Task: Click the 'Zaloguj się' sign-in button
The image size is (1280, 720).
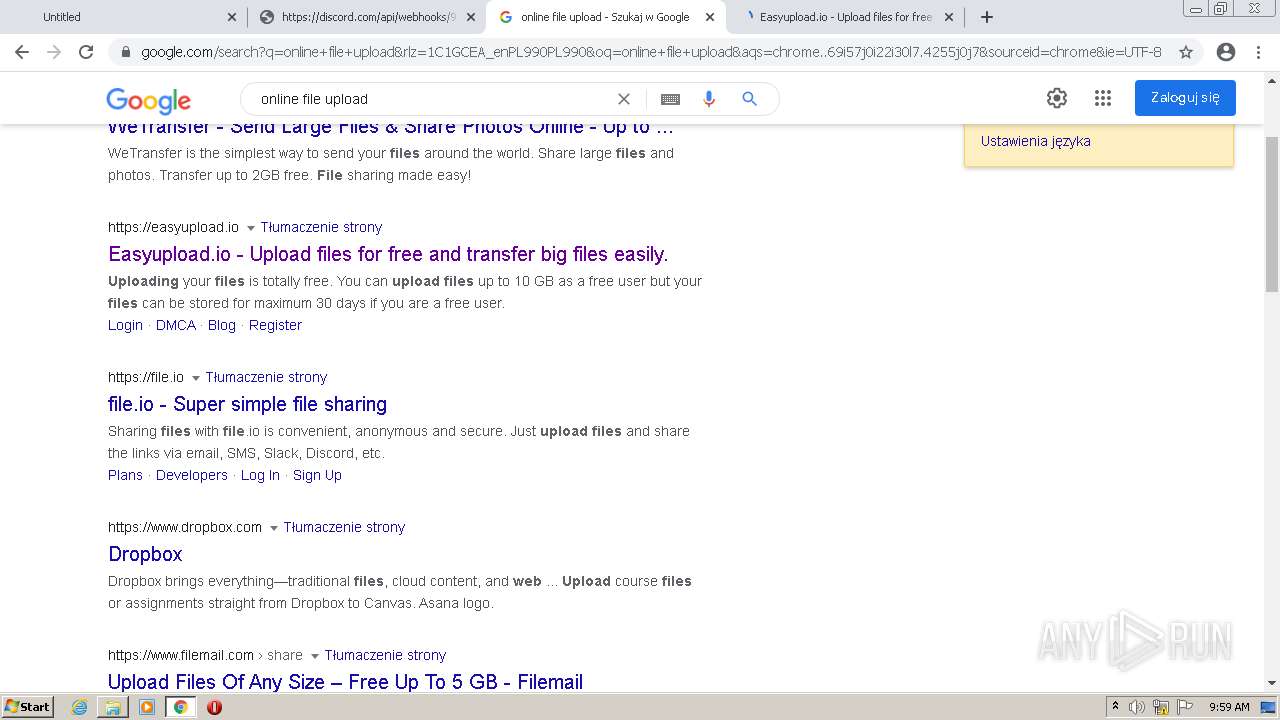Action: [1185, 98]
